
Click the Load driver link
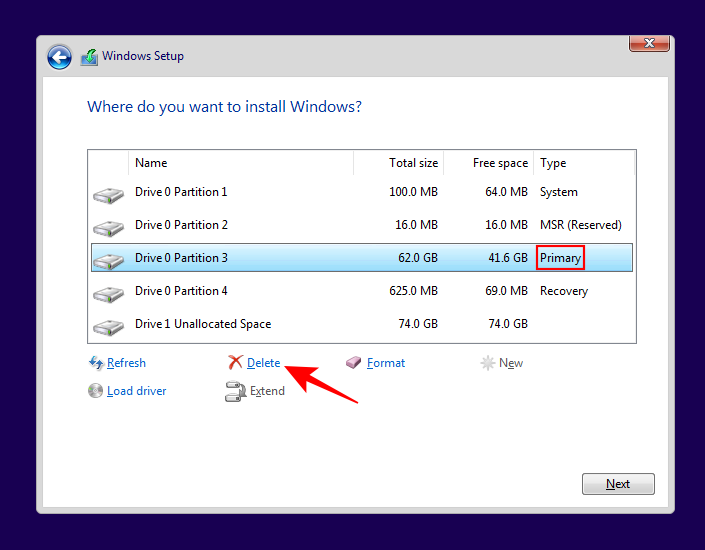coord(137,391)
